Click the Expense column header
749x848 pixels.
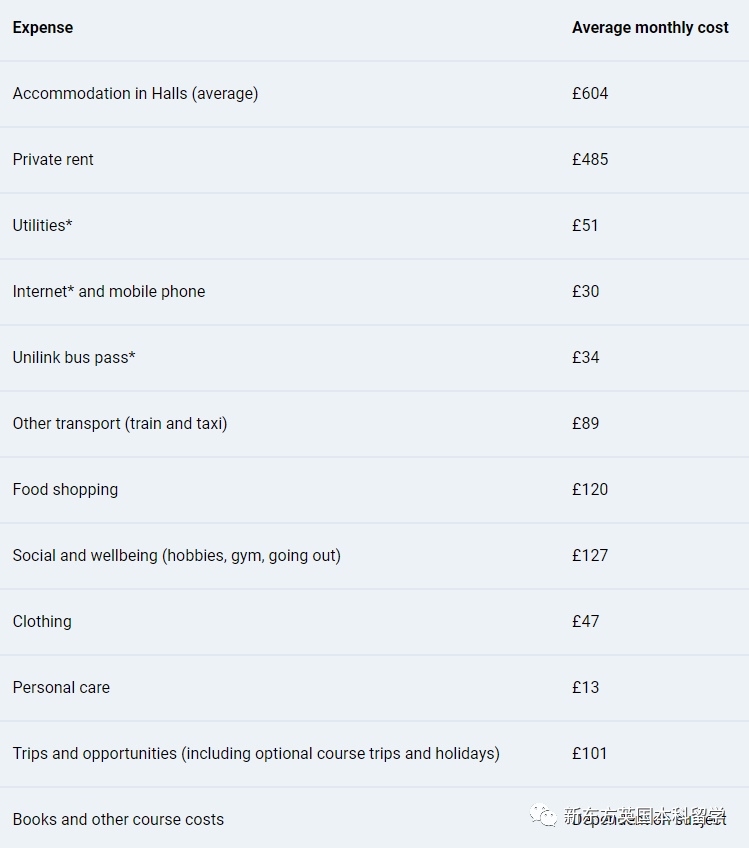pyautogui.click(x=43, y=28)
